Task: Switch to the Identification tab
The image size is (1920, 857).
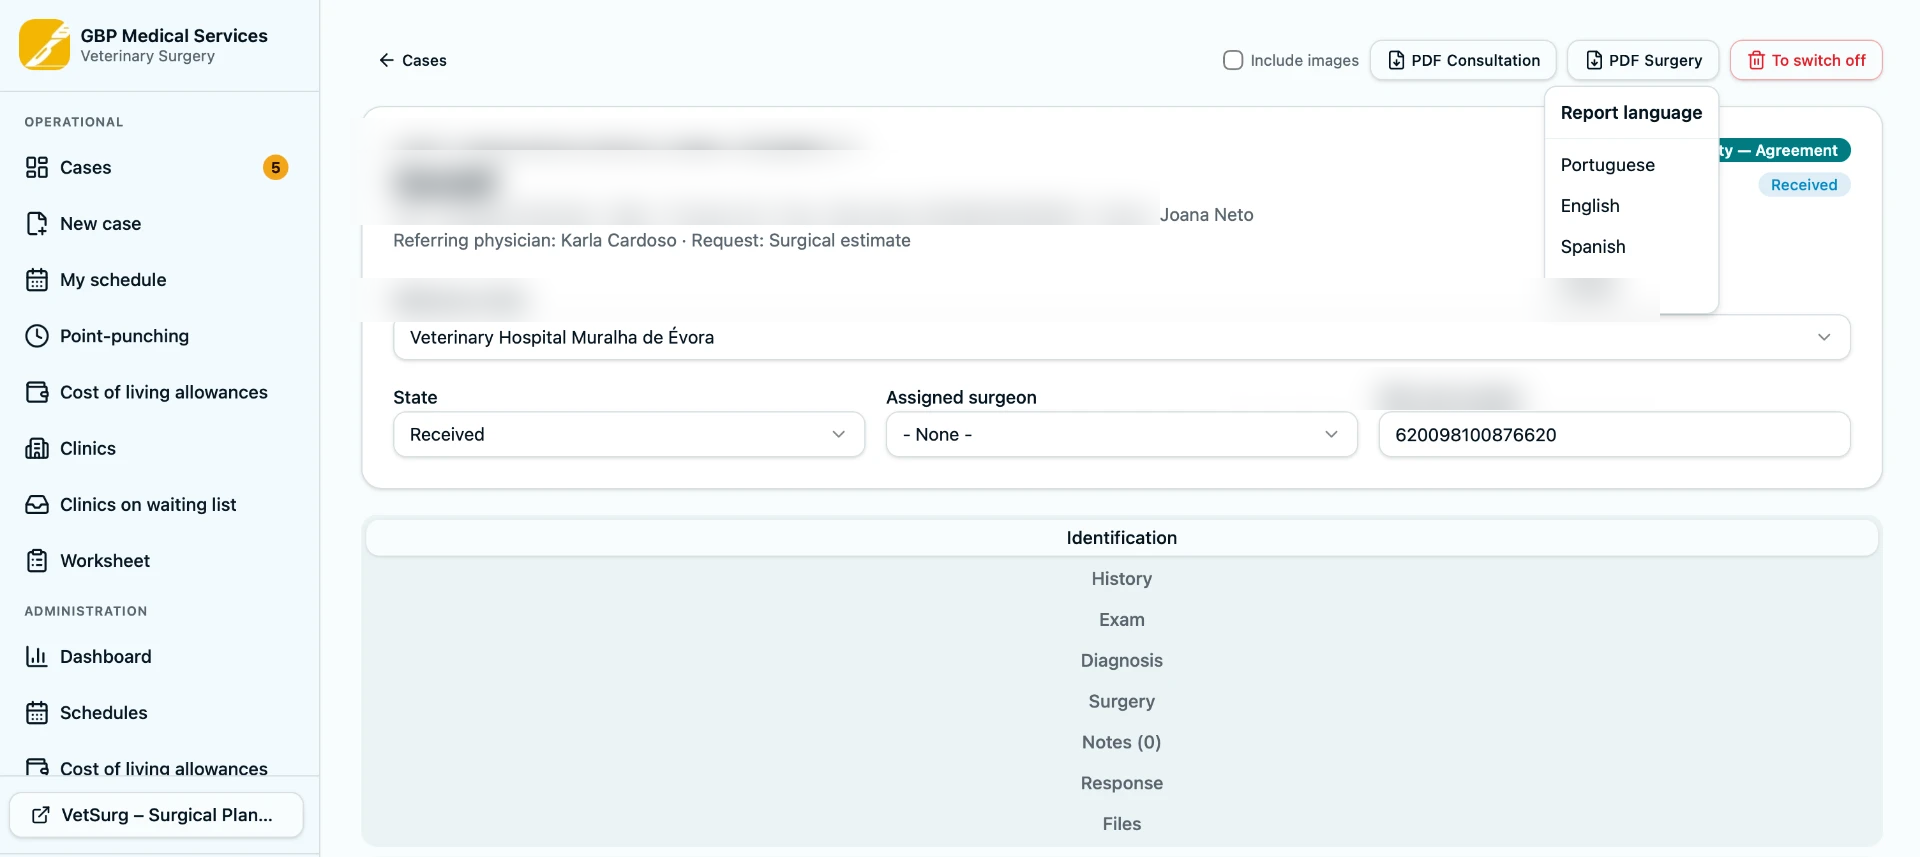Action: 1121,538
